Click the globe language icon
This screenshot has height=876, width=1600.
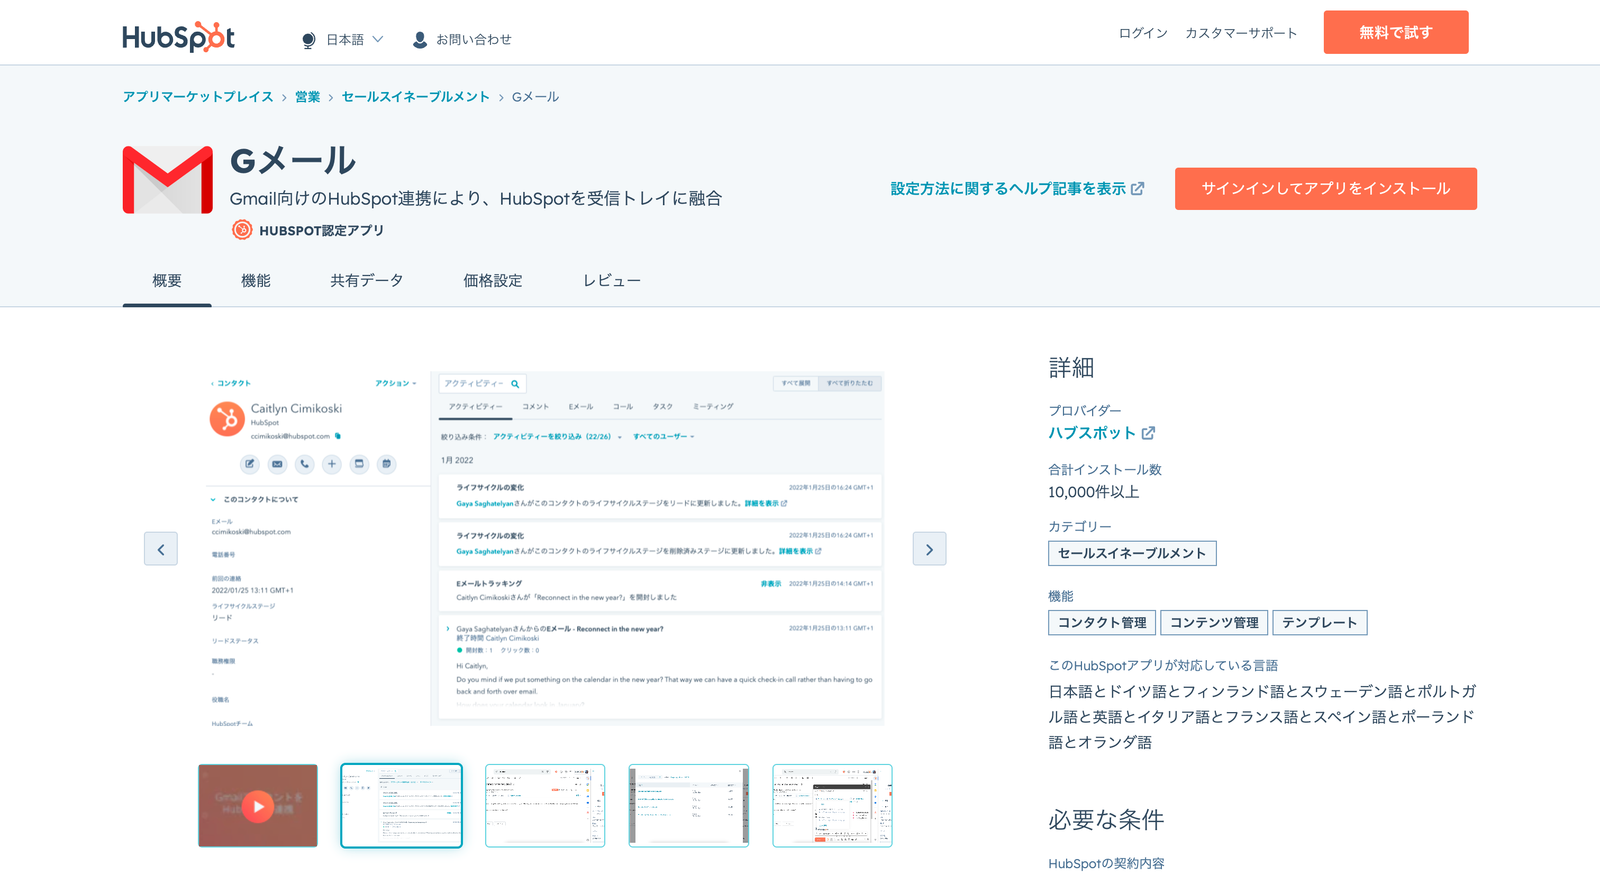click(308, 40)
